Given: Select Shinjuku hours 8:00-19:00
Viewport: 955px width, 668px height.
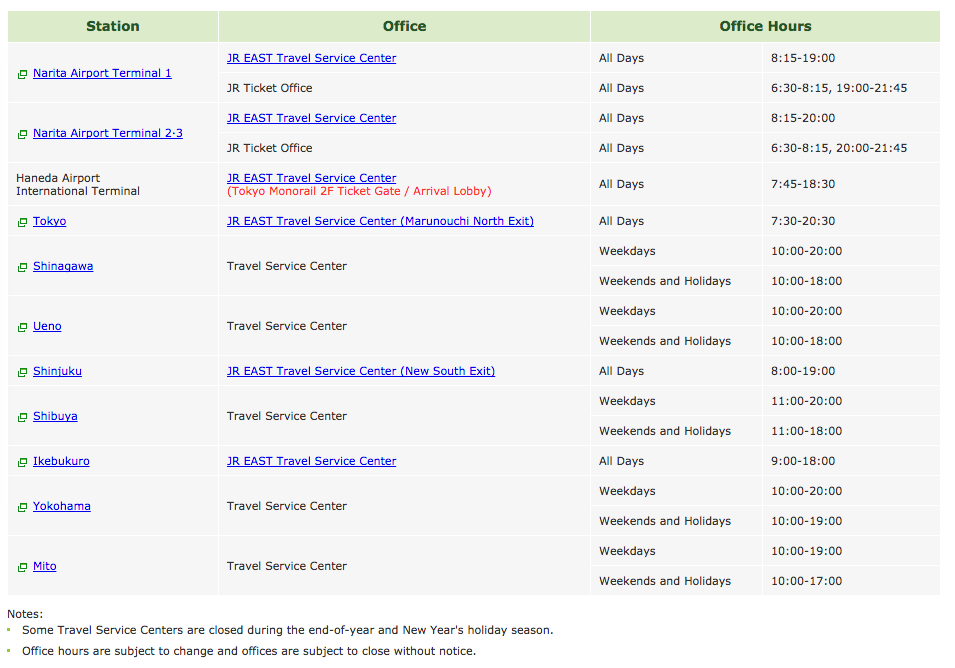Looking at the screenshot, I should tap(803, 371).
